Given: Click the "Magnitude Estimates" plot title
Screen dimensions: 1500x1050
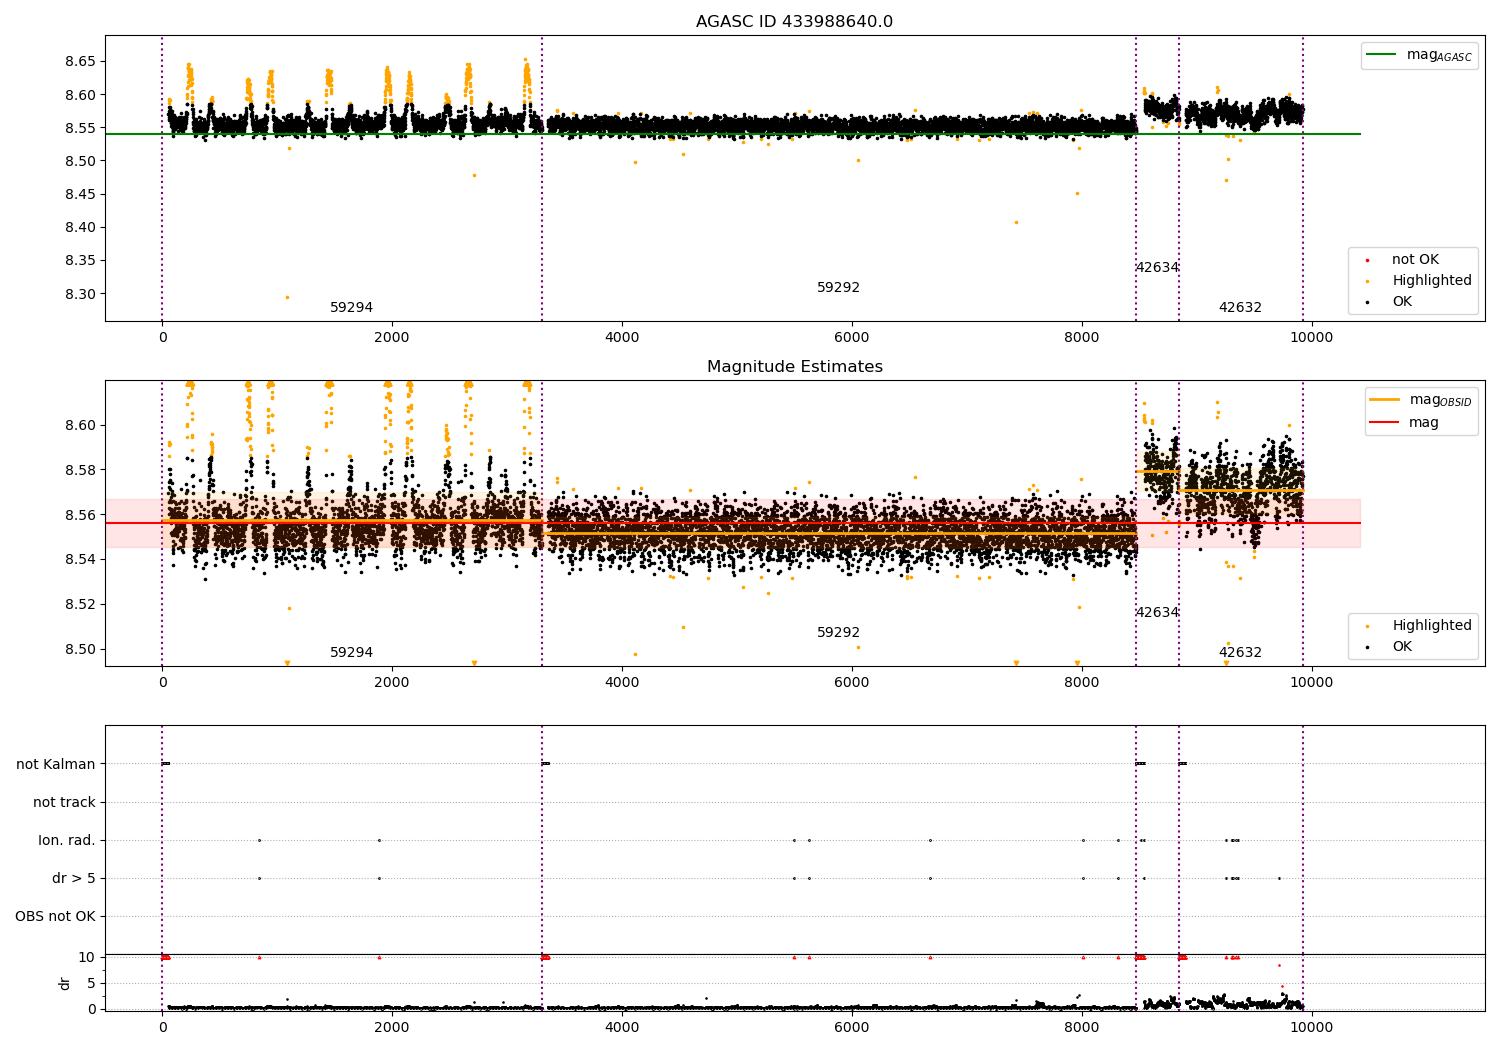Looking at the screenshot, I should click(794, 366).
